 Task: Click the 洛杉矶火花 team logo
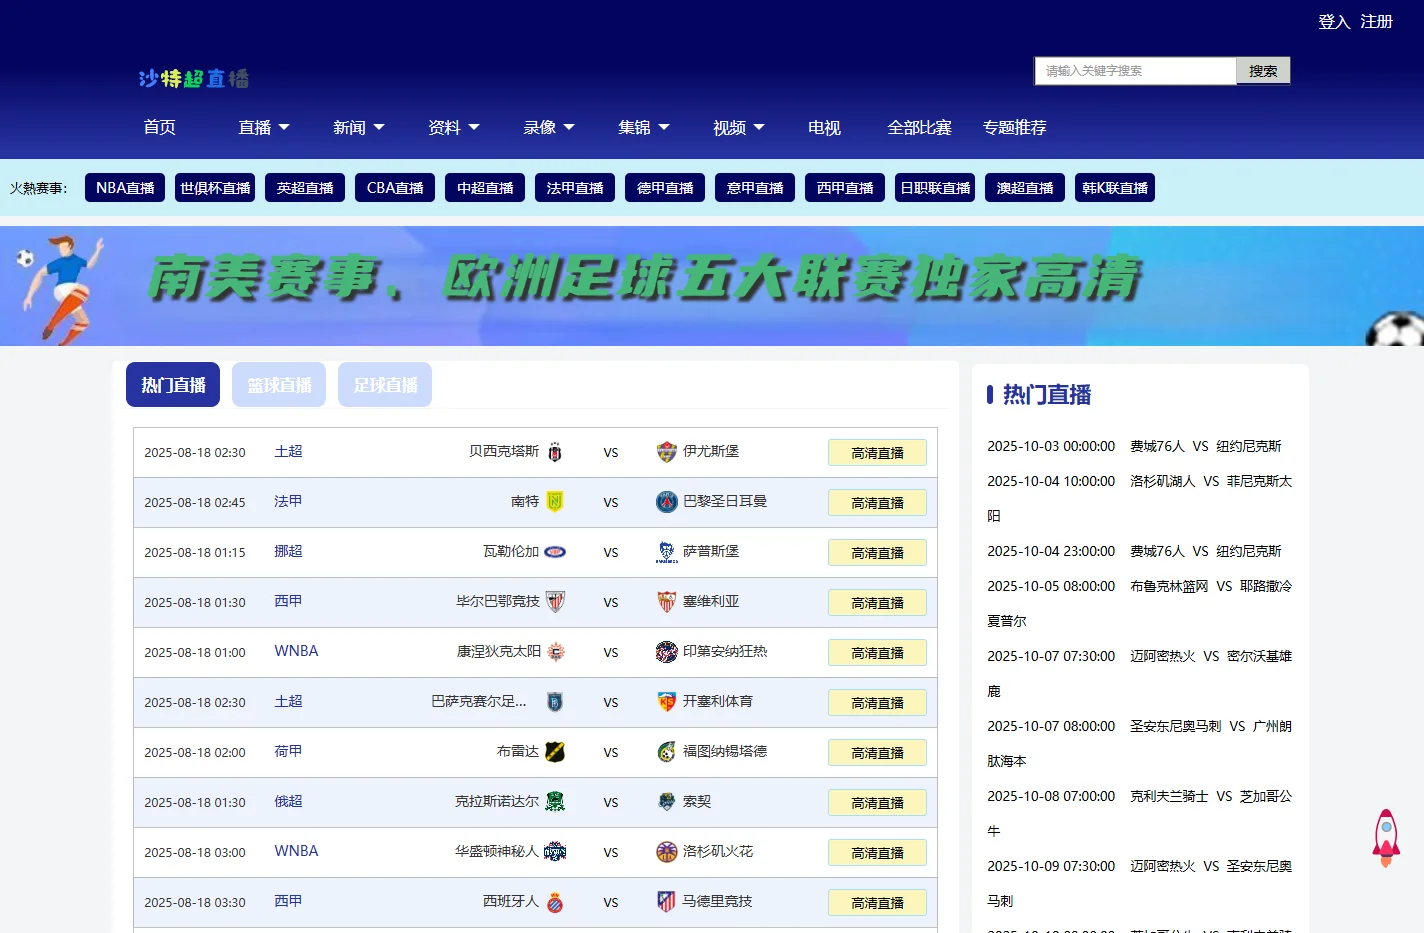pos(666,852)
